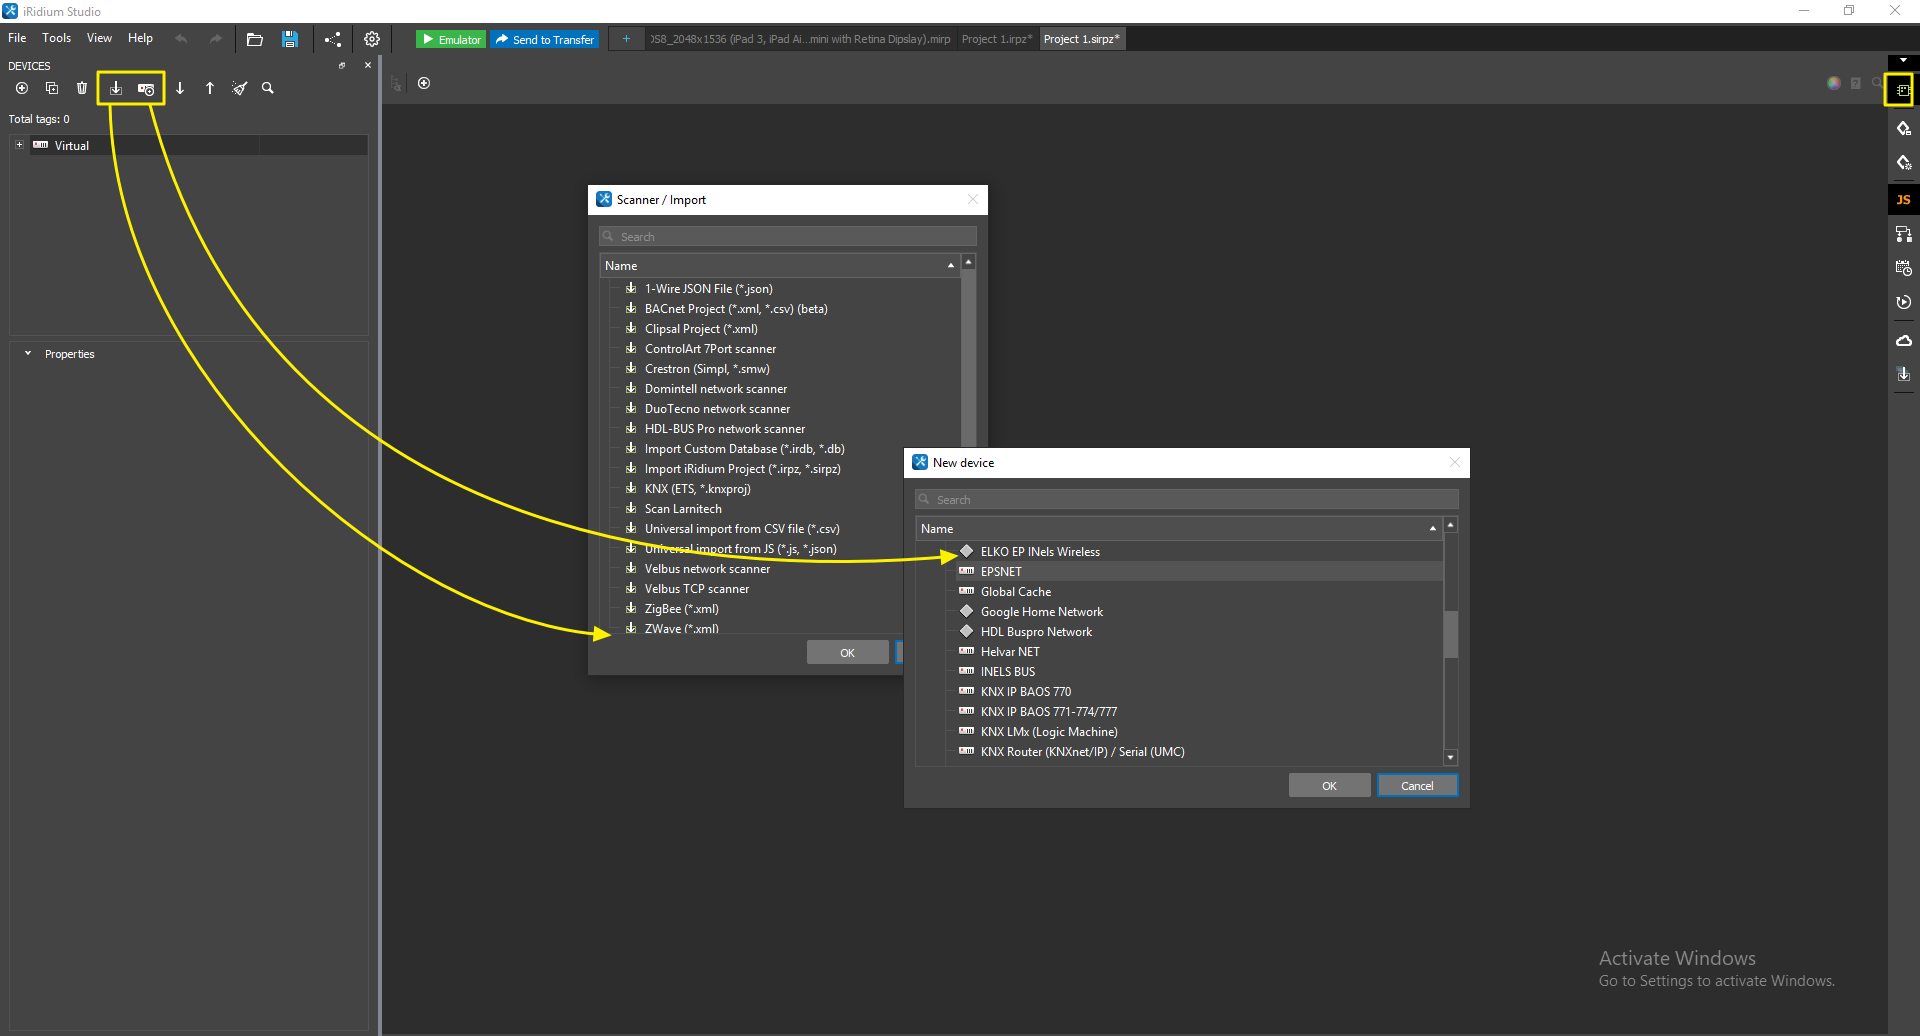
Task: Click the Search field in the New device dialog
Action: (1185, 498)
